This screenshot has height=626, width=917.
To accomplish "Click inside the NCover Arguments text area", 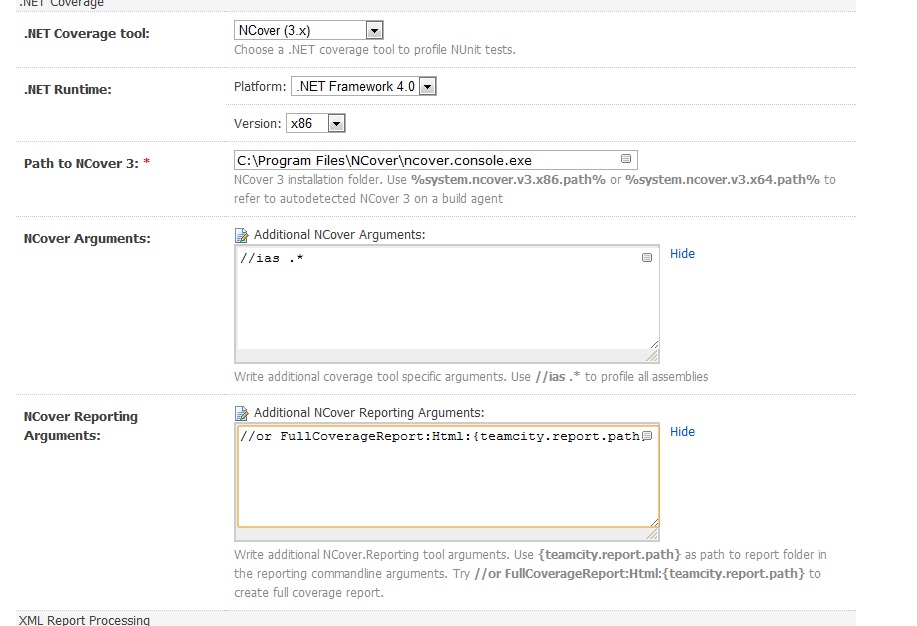I will [447, 297].
